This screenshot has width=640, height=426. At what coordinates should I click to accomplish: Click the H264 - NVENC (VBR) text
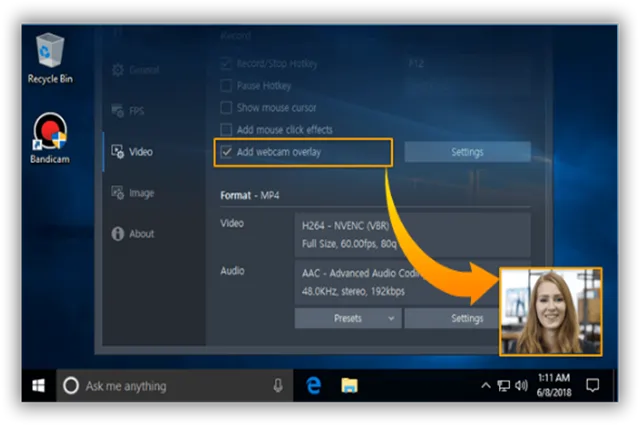(x=345, y=226)
